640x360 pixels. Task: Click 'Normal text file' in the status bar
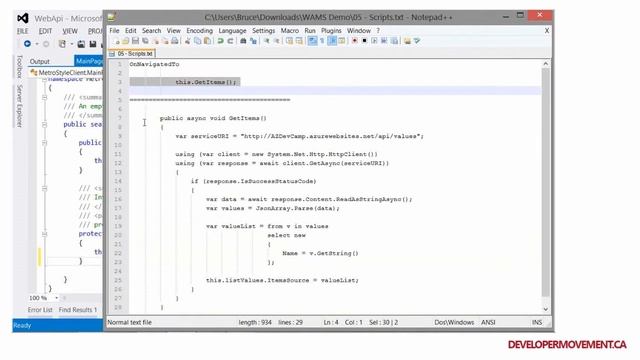[x=129, y=322]
